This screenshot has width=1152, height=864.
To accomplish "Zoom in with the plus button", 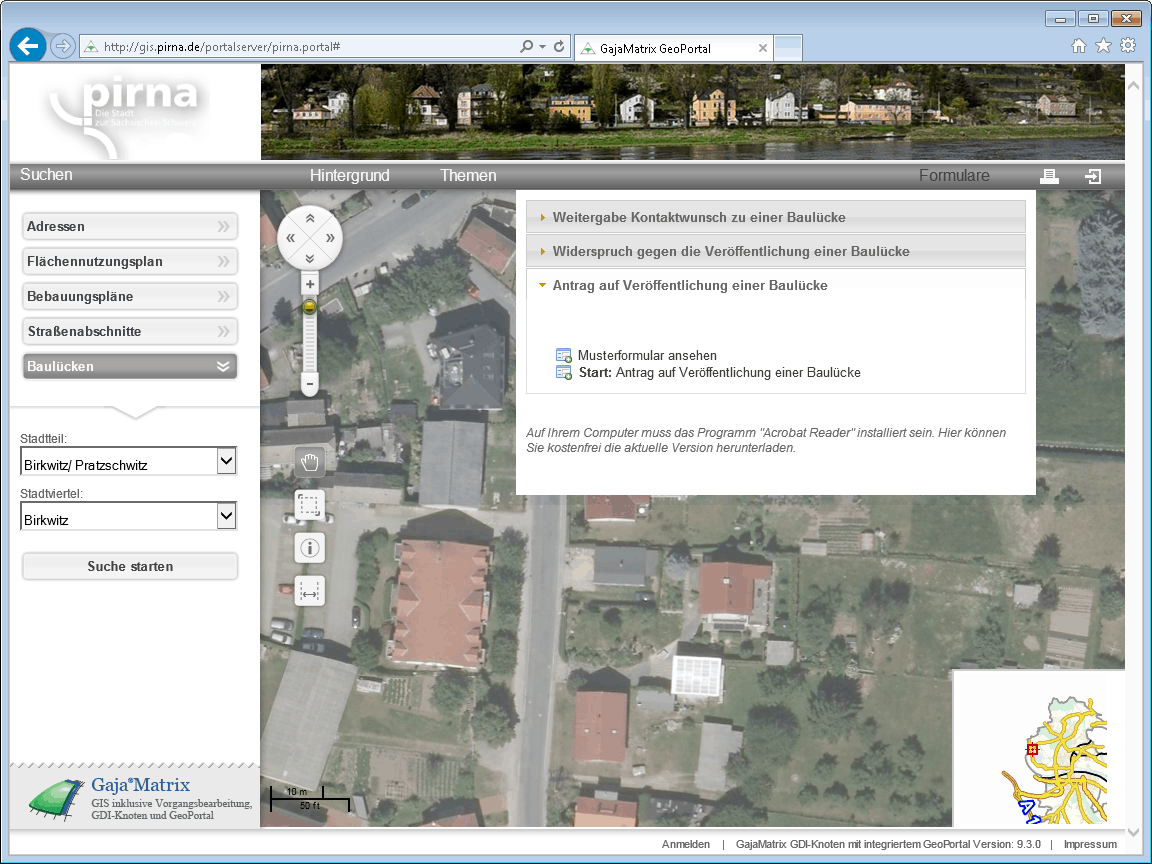I will [x=310, y=285].
